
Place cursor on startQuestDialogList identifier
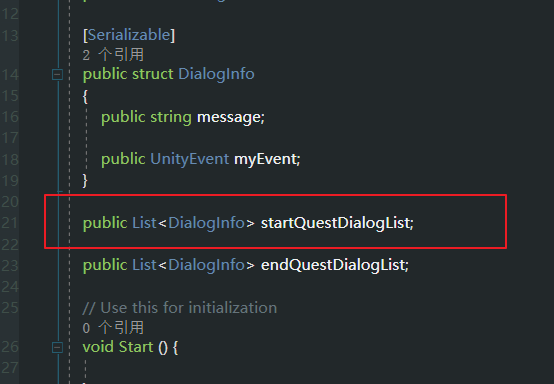[x=336, y=223]
